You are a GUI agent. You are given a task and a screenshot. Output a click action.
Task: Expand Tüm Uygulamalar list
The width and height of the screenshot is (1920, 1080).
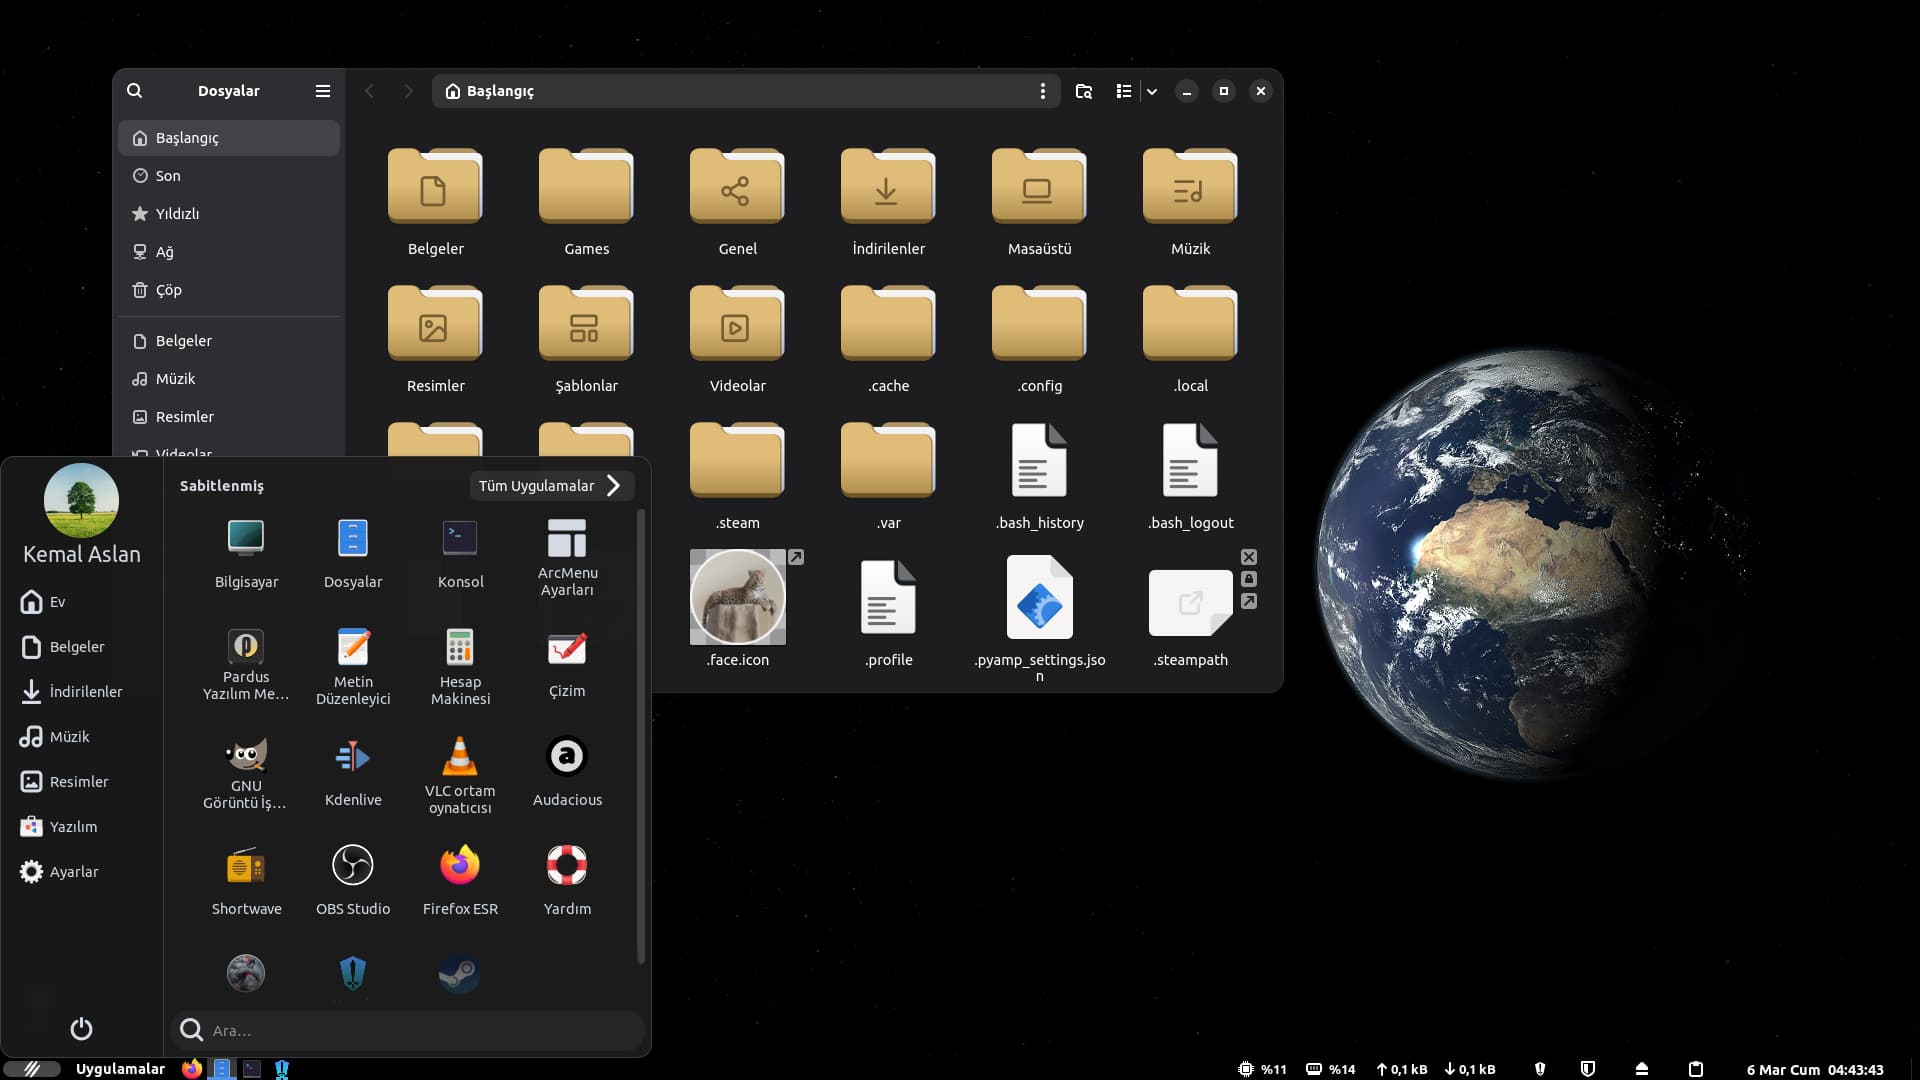pos(550,486)
